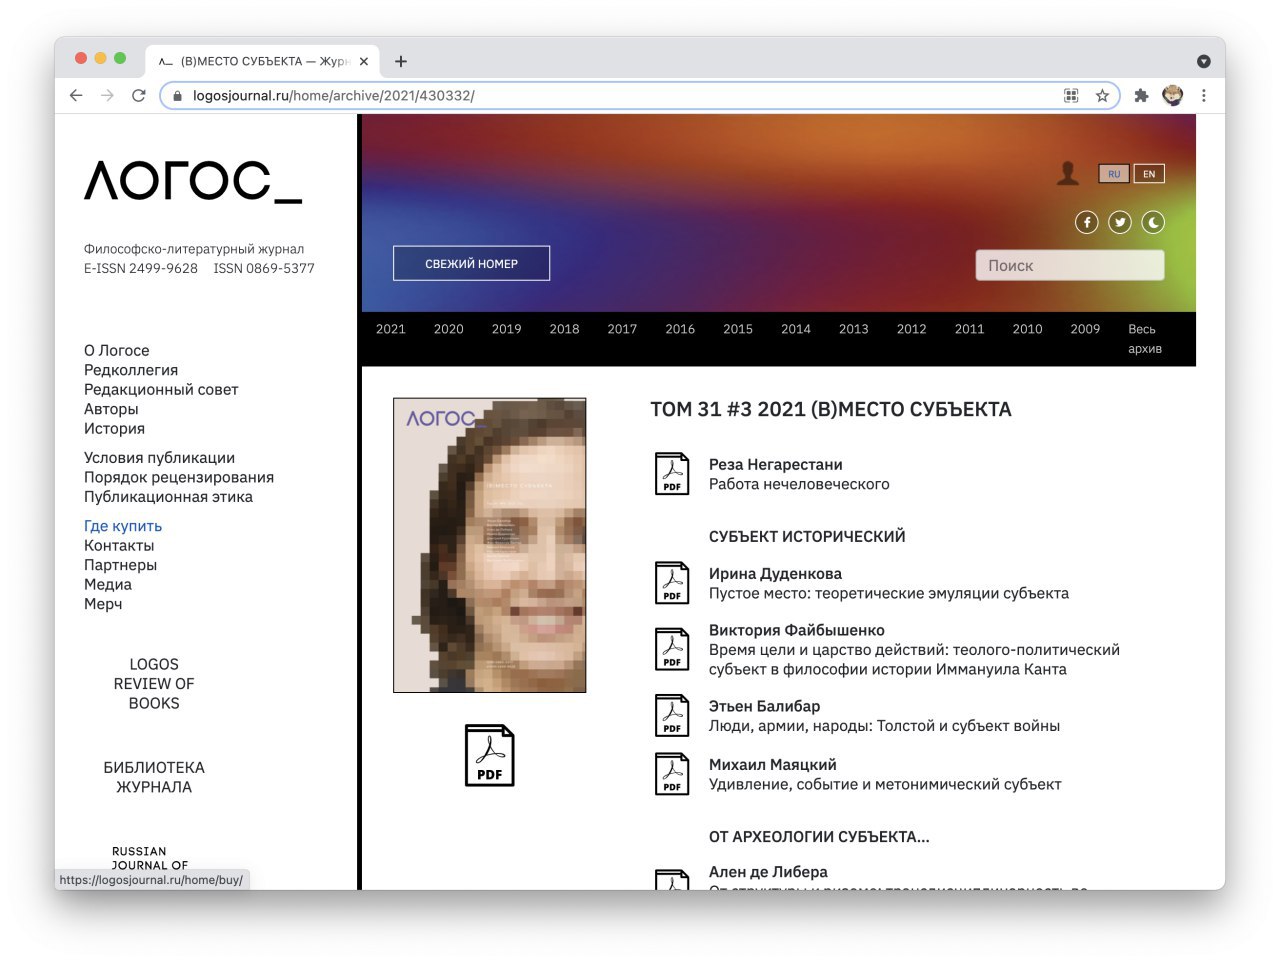This screenshot has width=1280, height=962.
Task: Open the История sidebar link
Action: pyautogui.click(x=114, y=429)
